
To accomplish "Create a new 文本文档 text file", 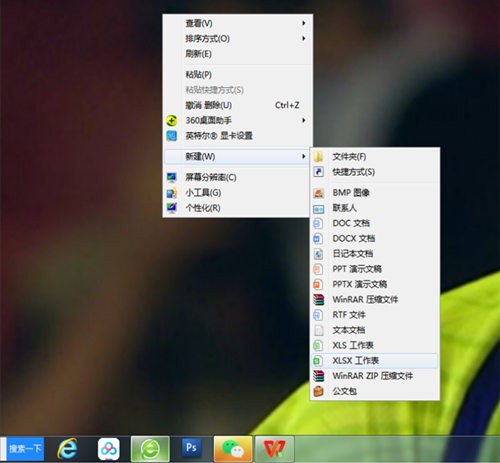I will (x=375, y=330).
